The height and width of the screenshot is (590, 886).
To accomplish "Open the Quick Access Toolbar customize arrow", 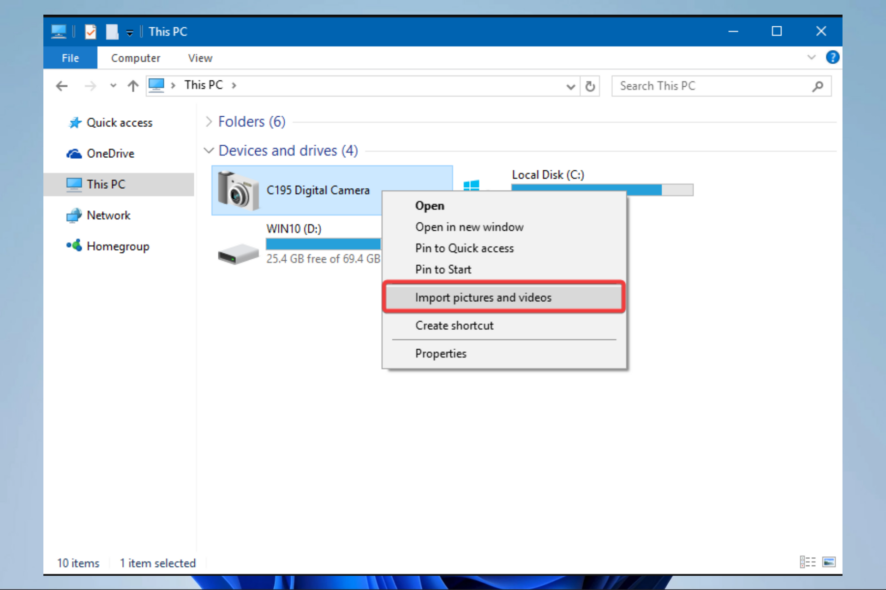I will click(x=129, y=33).
